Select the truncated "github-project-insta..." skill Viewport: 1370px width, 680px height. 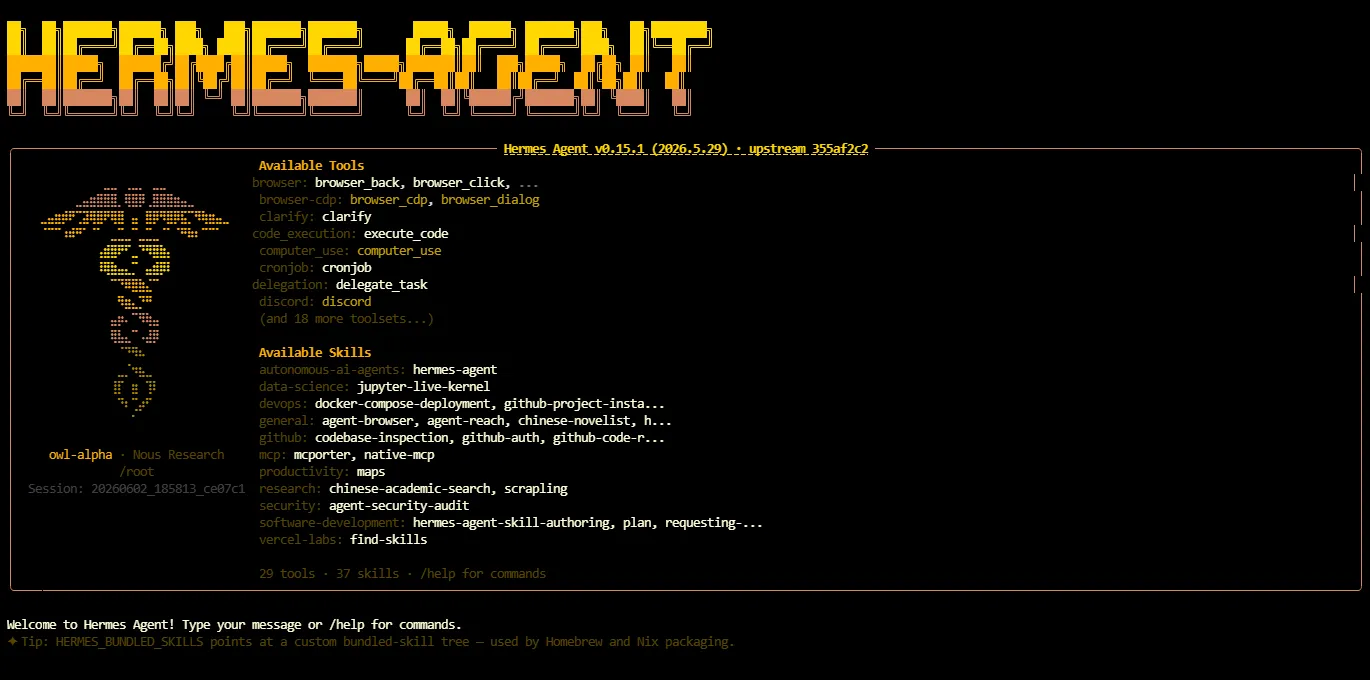[x=584, y=404]
